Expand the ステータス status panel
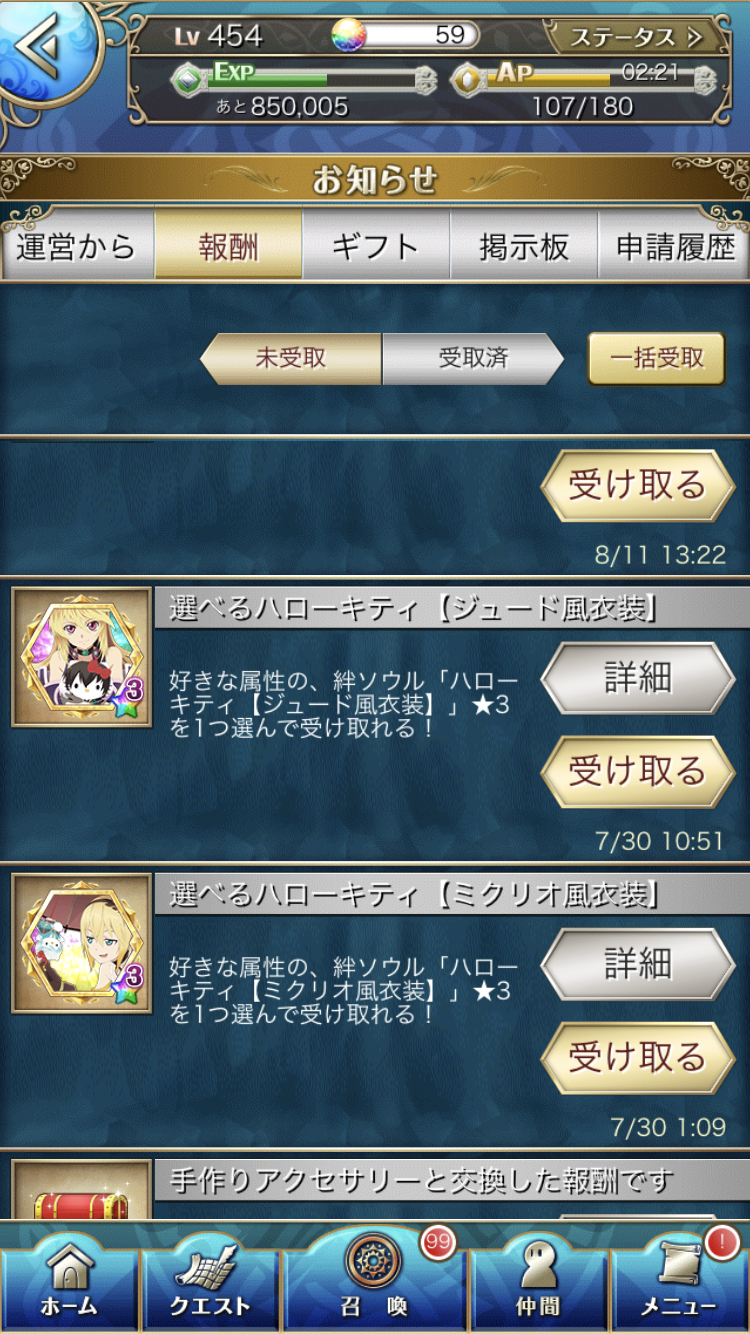 637,38
